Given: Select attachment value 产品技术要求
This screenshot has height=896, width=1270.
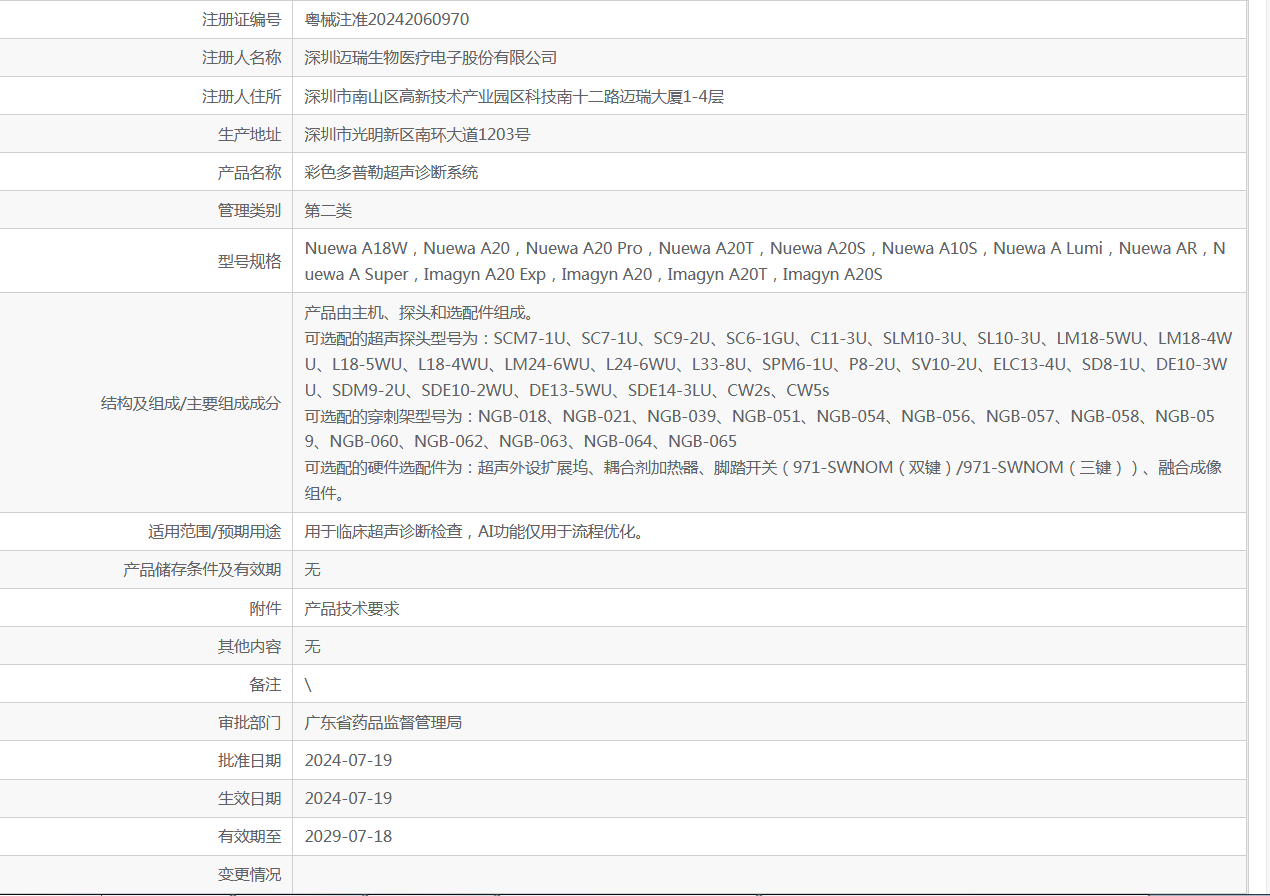Looking at the screenshot, I should pyautogui.click(x=352, y=608).
